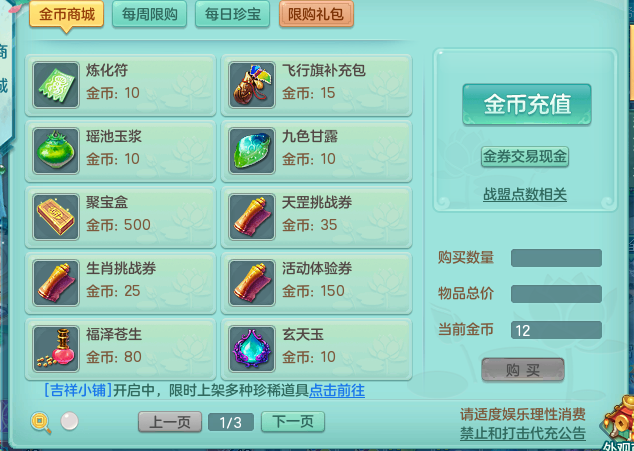Pick the 玄天玉 teal jade icon

click(251, 349)
